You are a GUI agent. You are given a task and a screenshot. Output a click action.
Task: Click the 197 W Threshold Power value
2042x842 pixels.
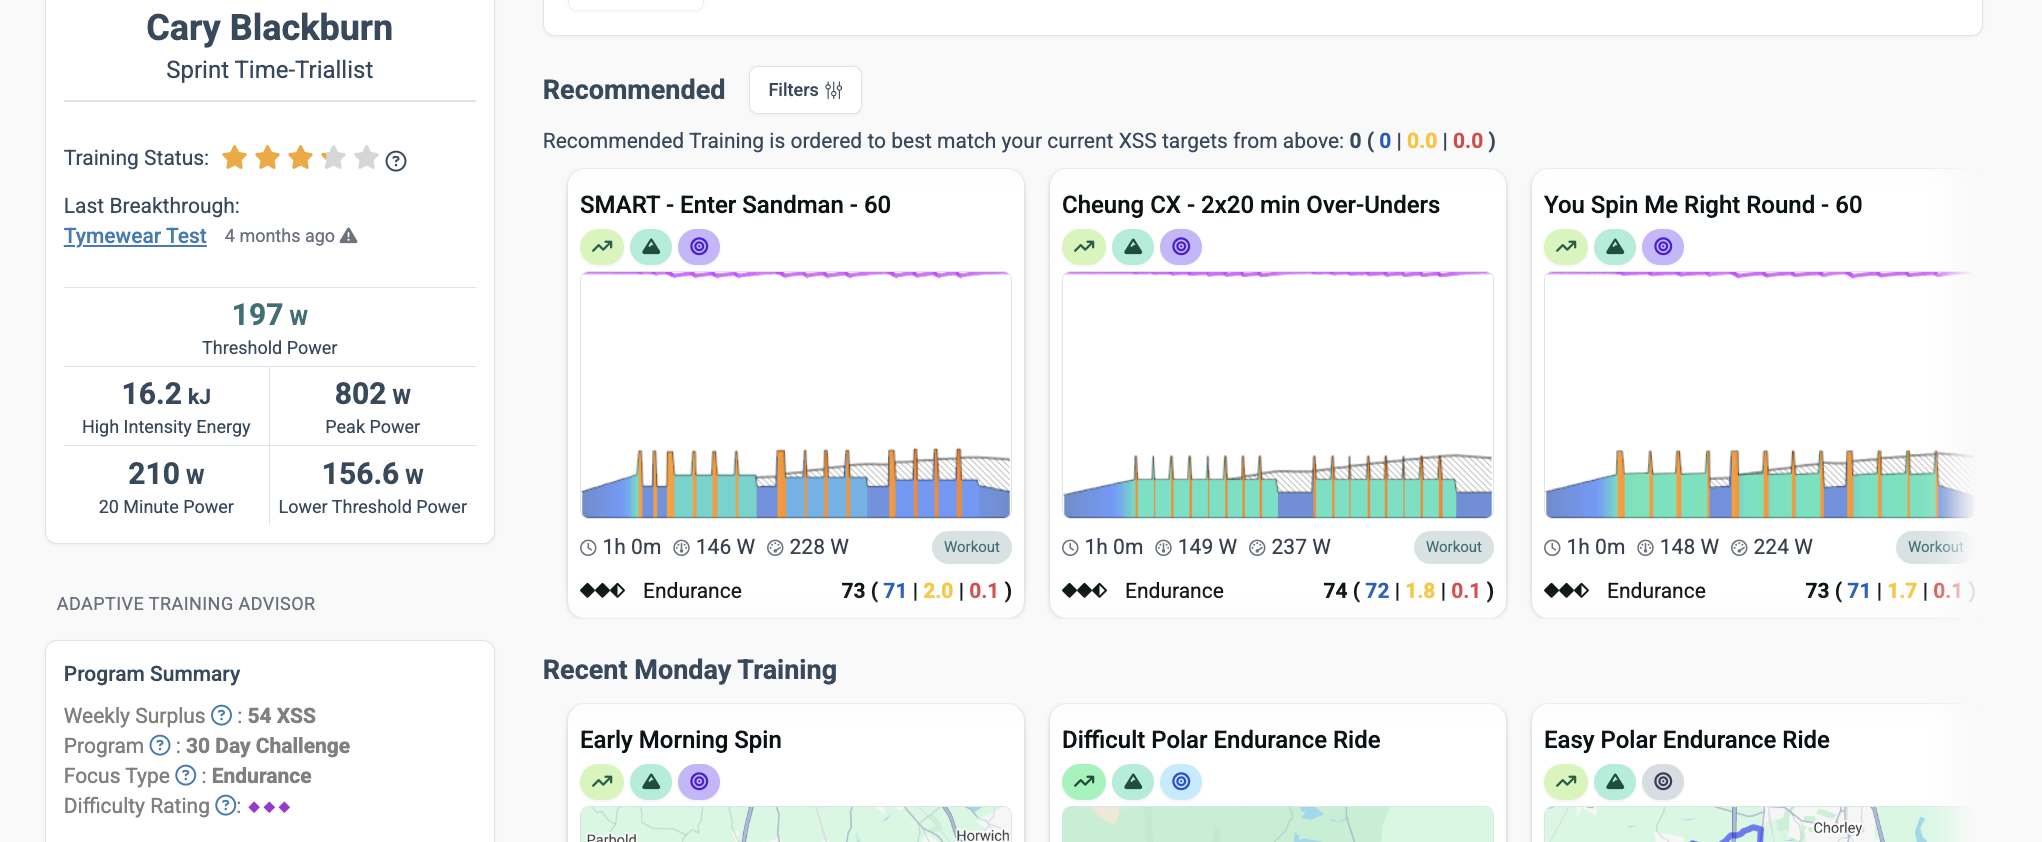(270, 315)
